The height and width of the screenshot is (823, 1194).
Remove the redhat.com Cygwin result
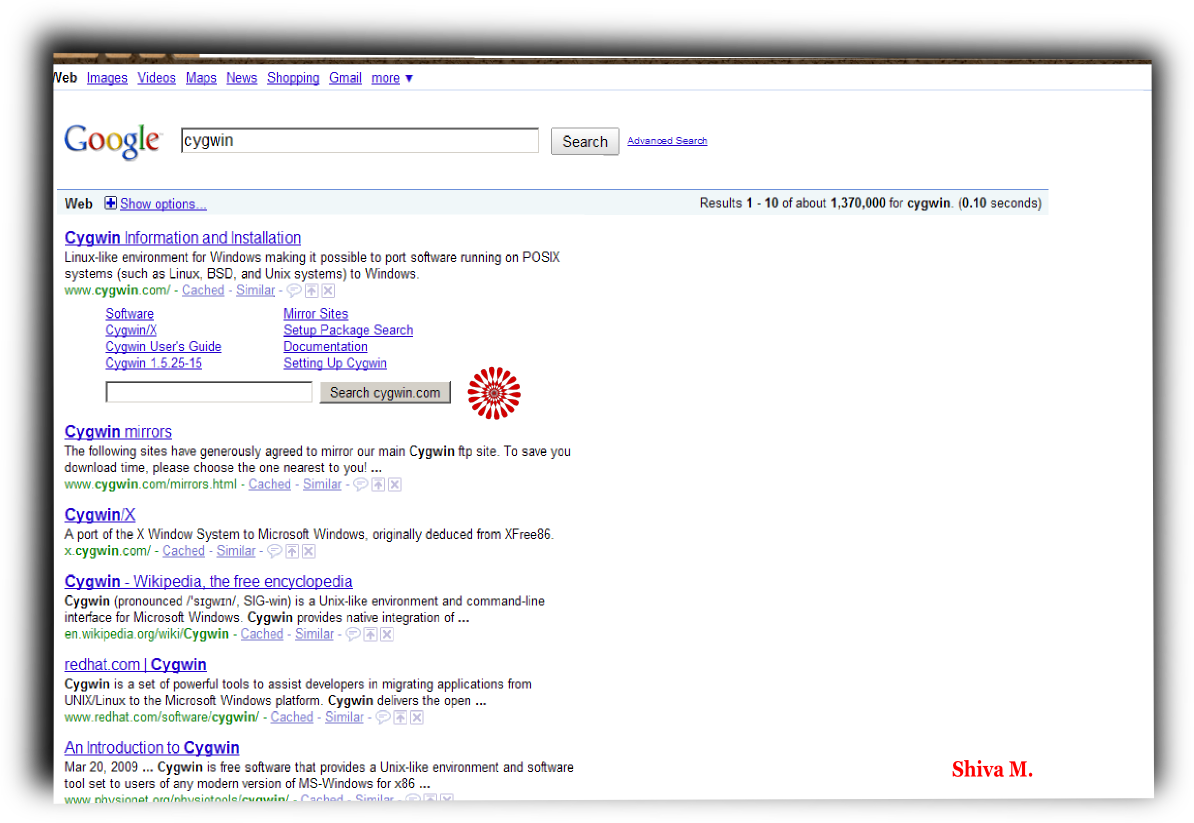click(x=417, y=717)
